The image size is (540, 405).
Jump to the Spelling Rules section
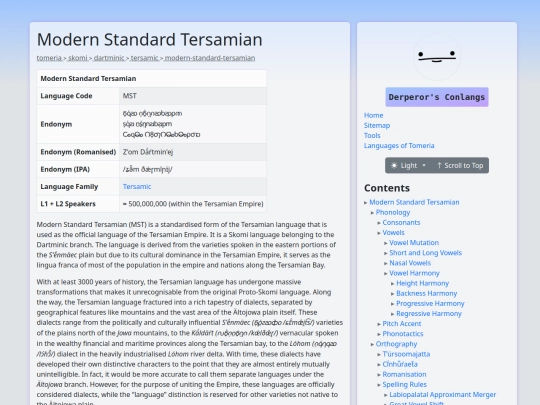pyautogui.click(x=405, y=384)
